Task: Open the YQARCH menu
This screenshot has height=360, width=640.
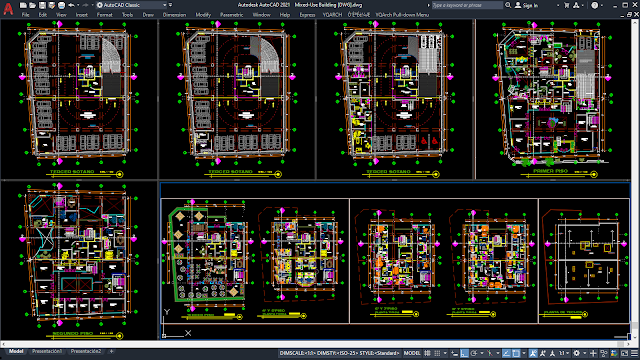Action: (332, 15)
